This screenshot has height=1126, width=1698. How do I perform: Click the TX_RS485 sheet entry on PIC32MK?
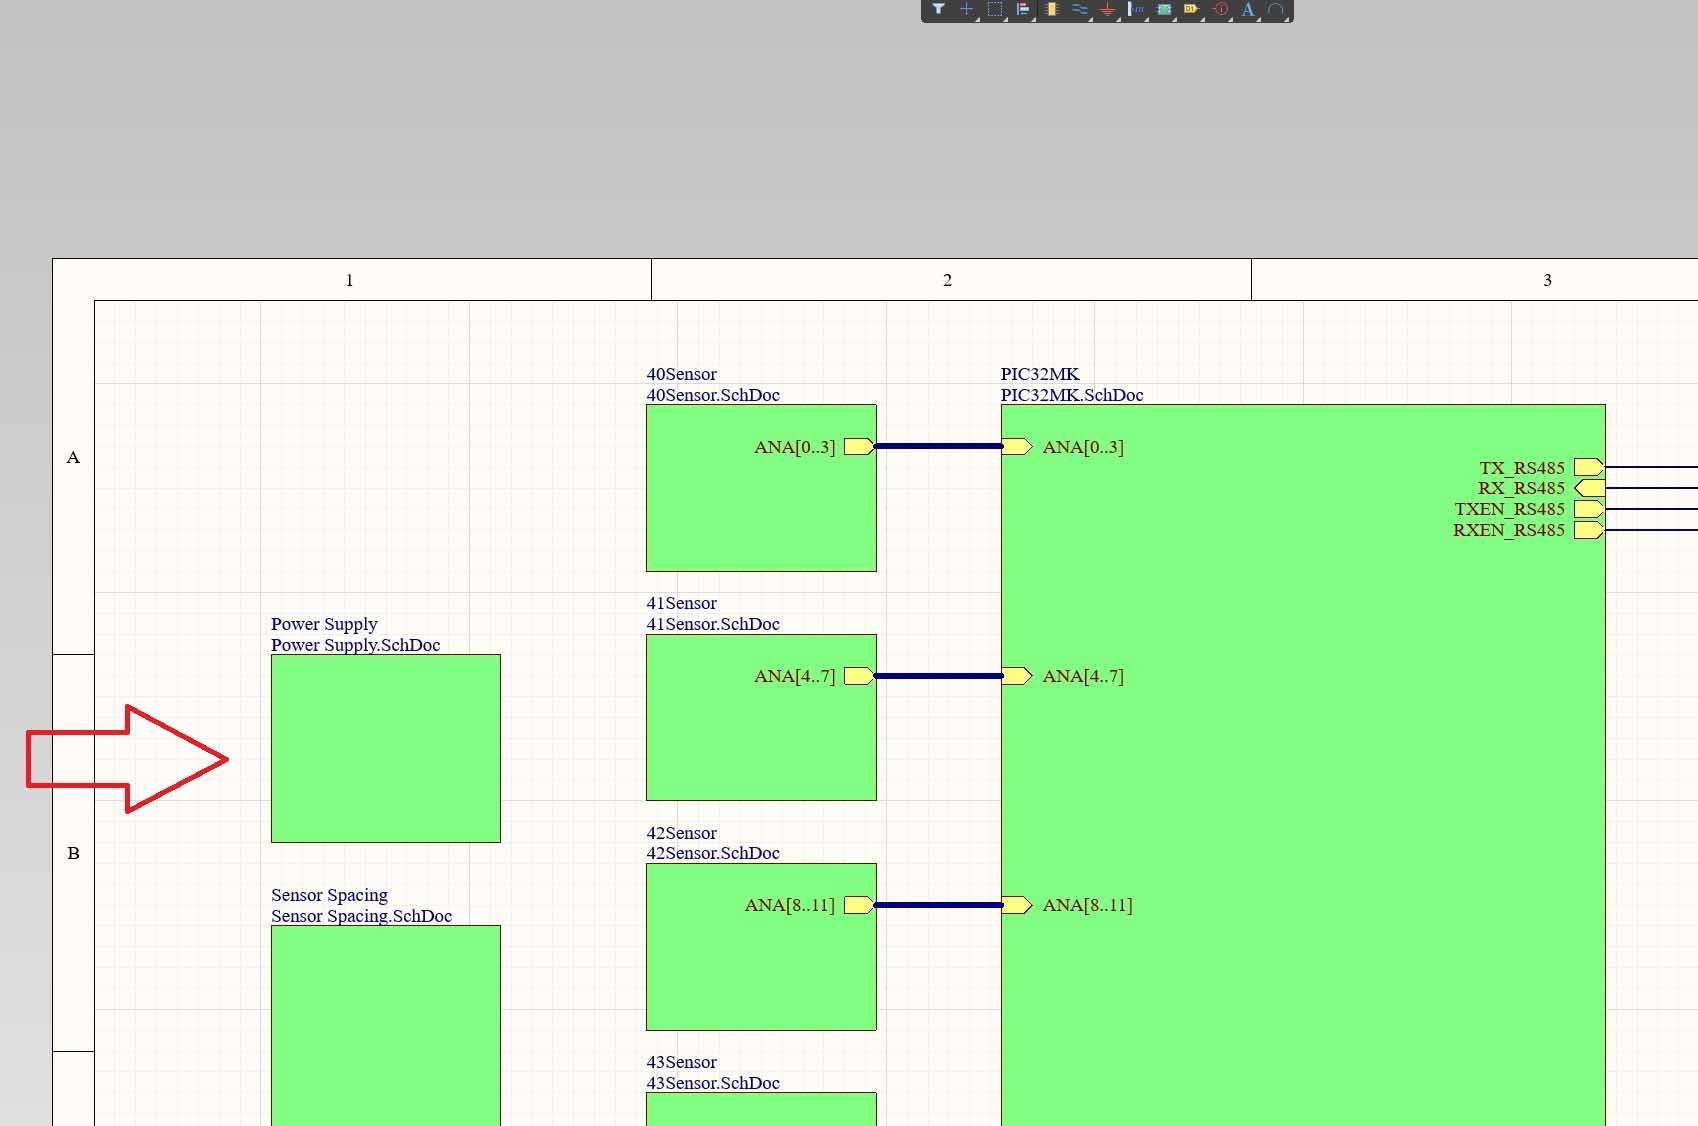click(1588, 467)
